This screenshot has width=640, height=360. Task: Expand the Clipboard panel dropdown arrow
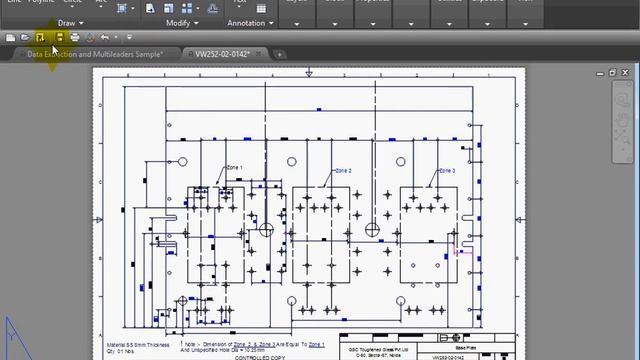pyautogui.click(x=487, y=24)
